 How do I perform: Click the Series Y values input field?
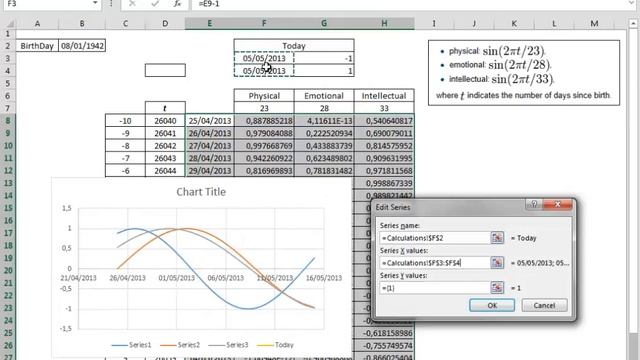coord(435,288)
